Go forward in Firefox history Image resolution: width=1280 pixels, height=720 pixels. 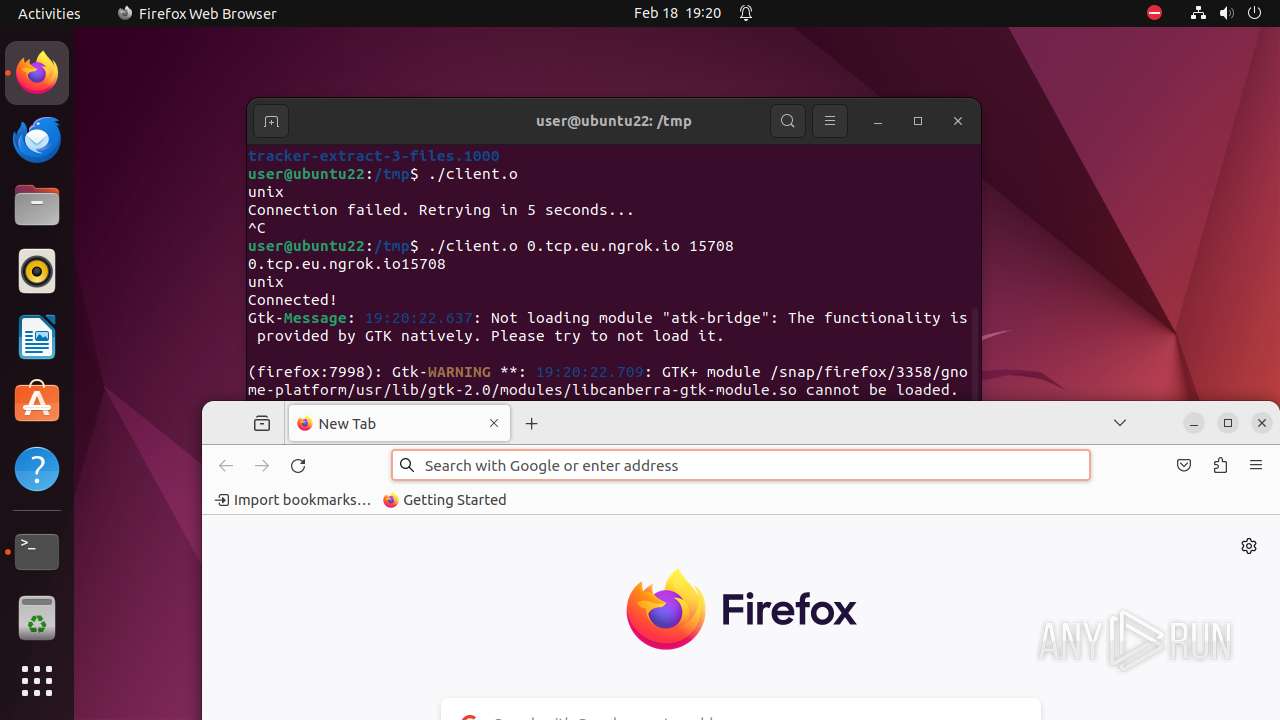tap(262, 465)
